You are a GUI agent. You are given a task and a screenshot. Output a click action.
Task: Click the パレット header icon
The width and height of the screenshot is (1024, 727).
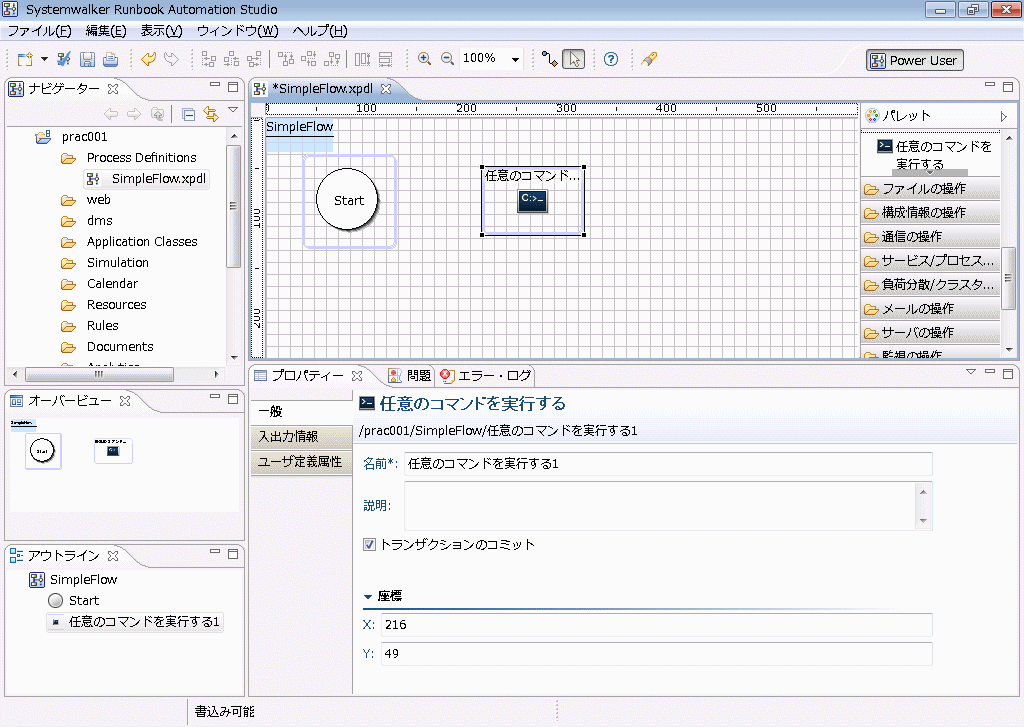(x=872, y=116)
